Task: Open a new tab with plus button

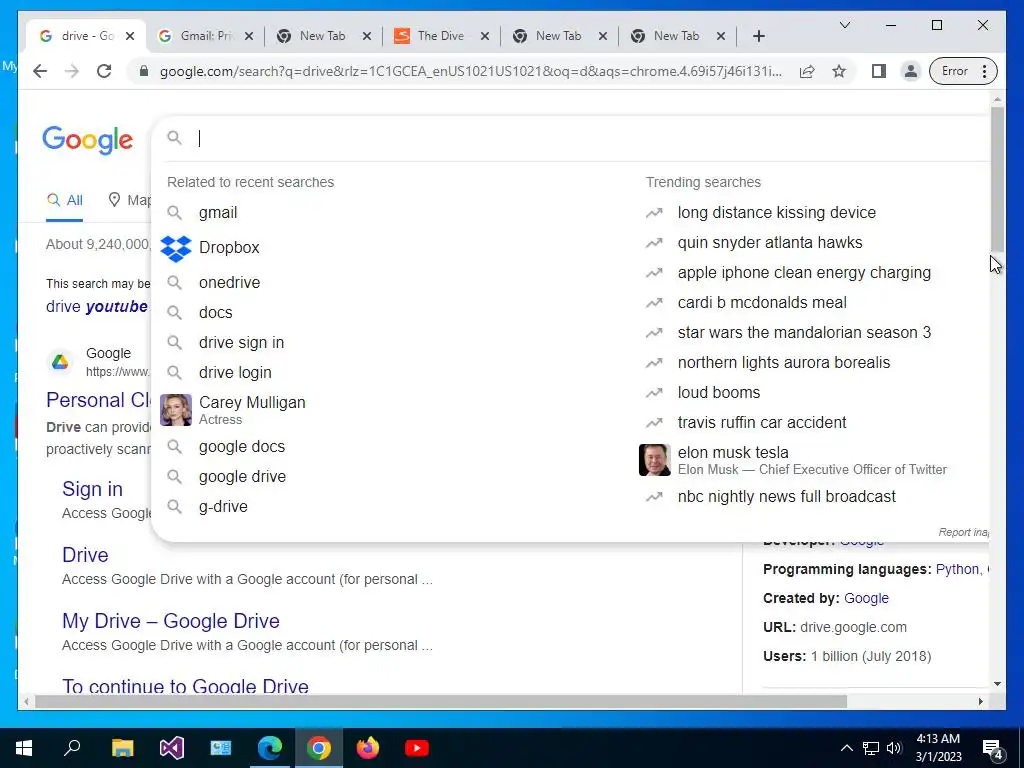Action: pyautogui.click(x=758, y=36)
